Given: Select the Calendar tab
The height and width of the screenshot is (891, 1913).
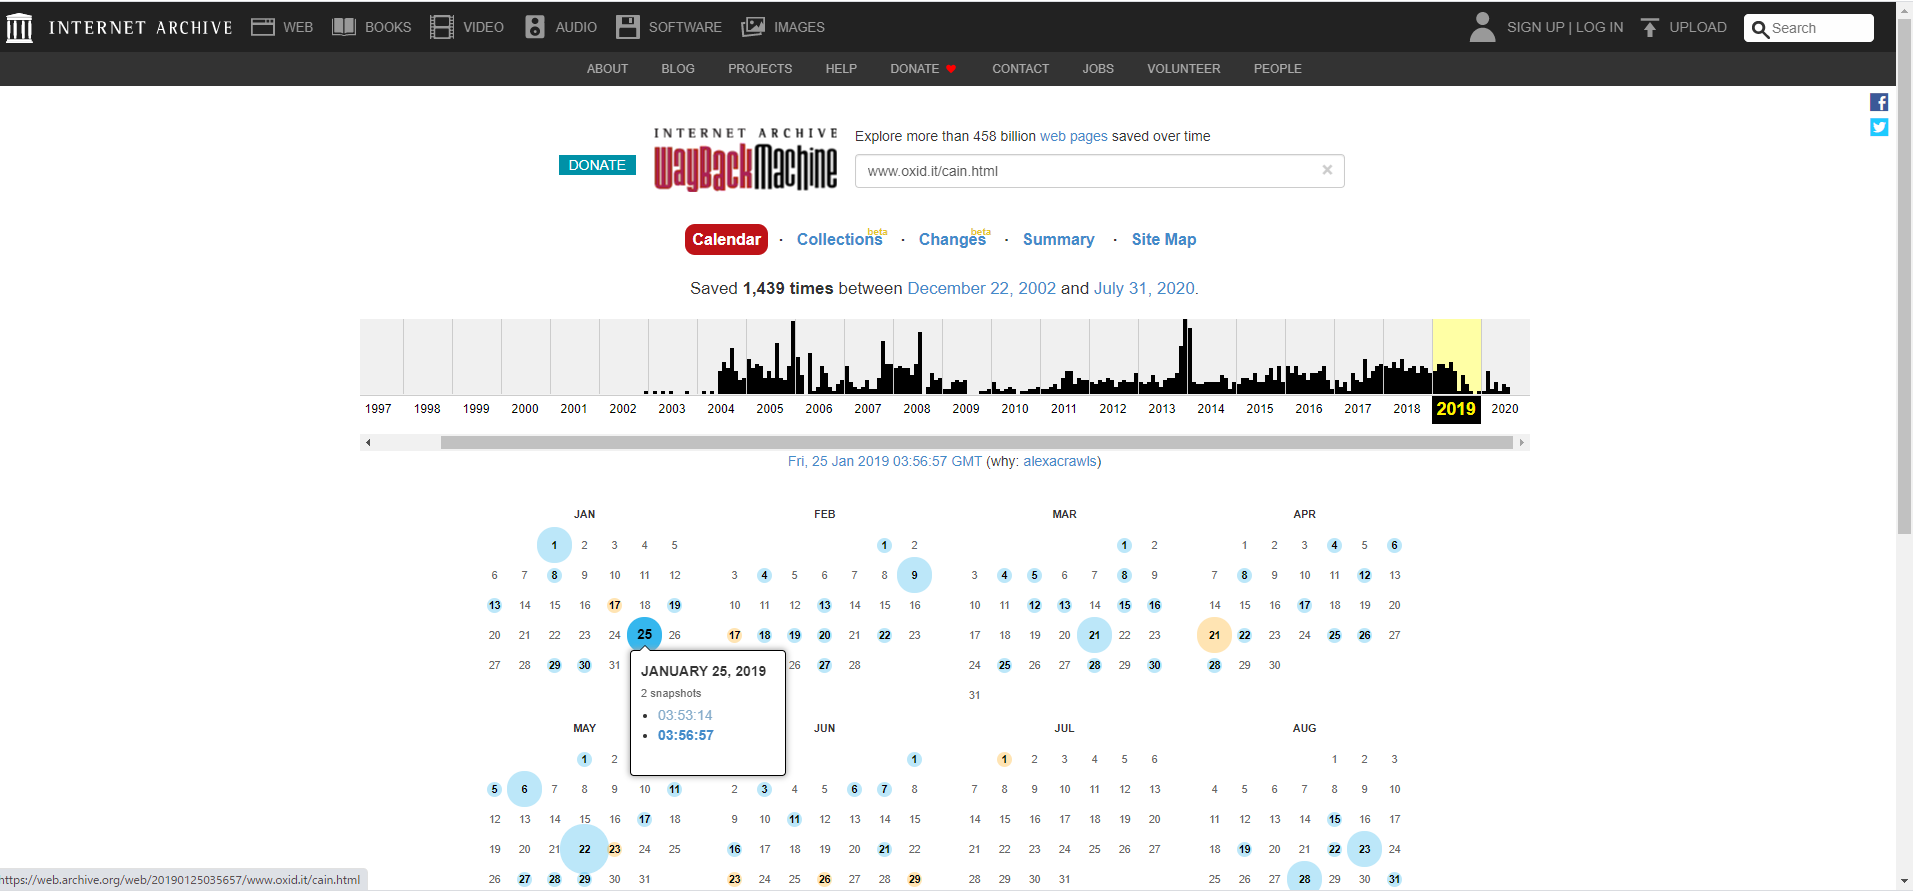Looking at the screenshot, I should coord(726,239).
